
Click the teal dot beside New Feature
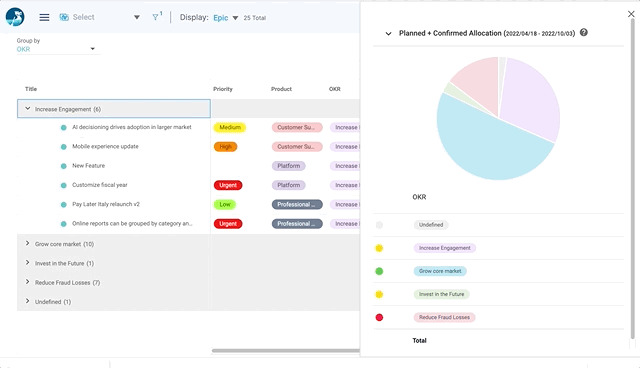click(x=64, y=166)
